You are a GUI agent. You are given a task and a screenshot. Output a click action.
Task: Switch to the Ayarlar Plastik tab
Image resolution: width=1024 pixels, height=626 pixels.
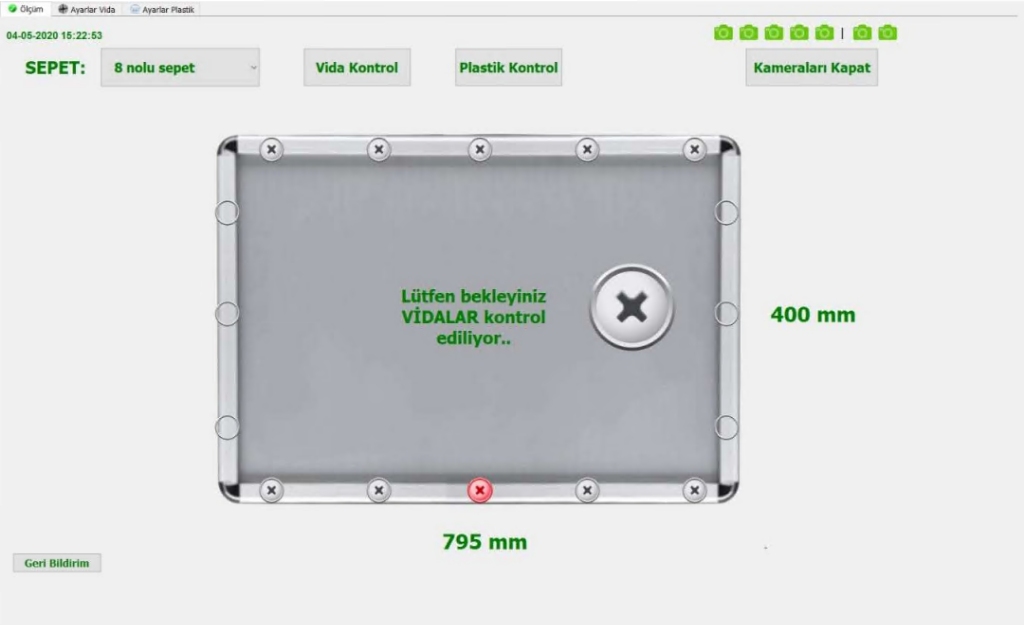(x=162, y=9)
